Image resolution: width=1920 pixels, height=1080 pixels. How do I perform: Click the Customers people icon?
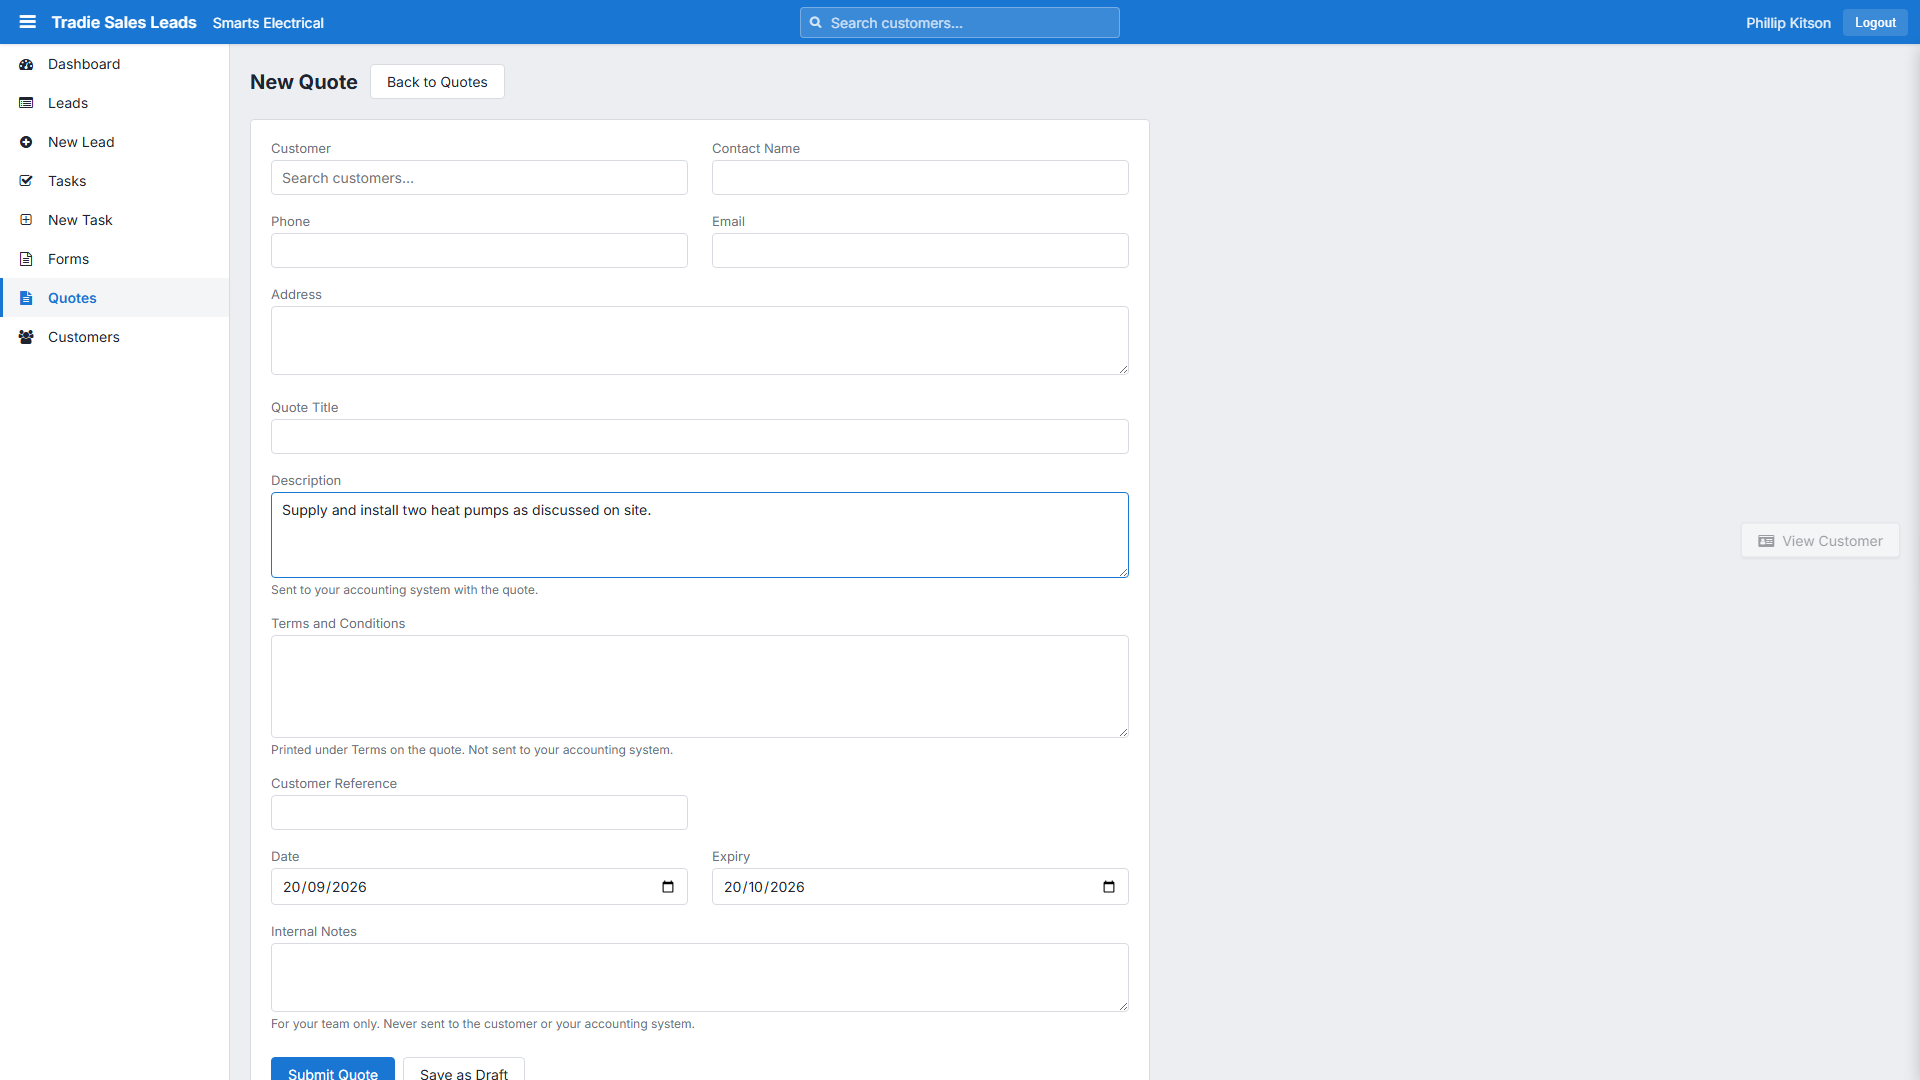(26, 337)
